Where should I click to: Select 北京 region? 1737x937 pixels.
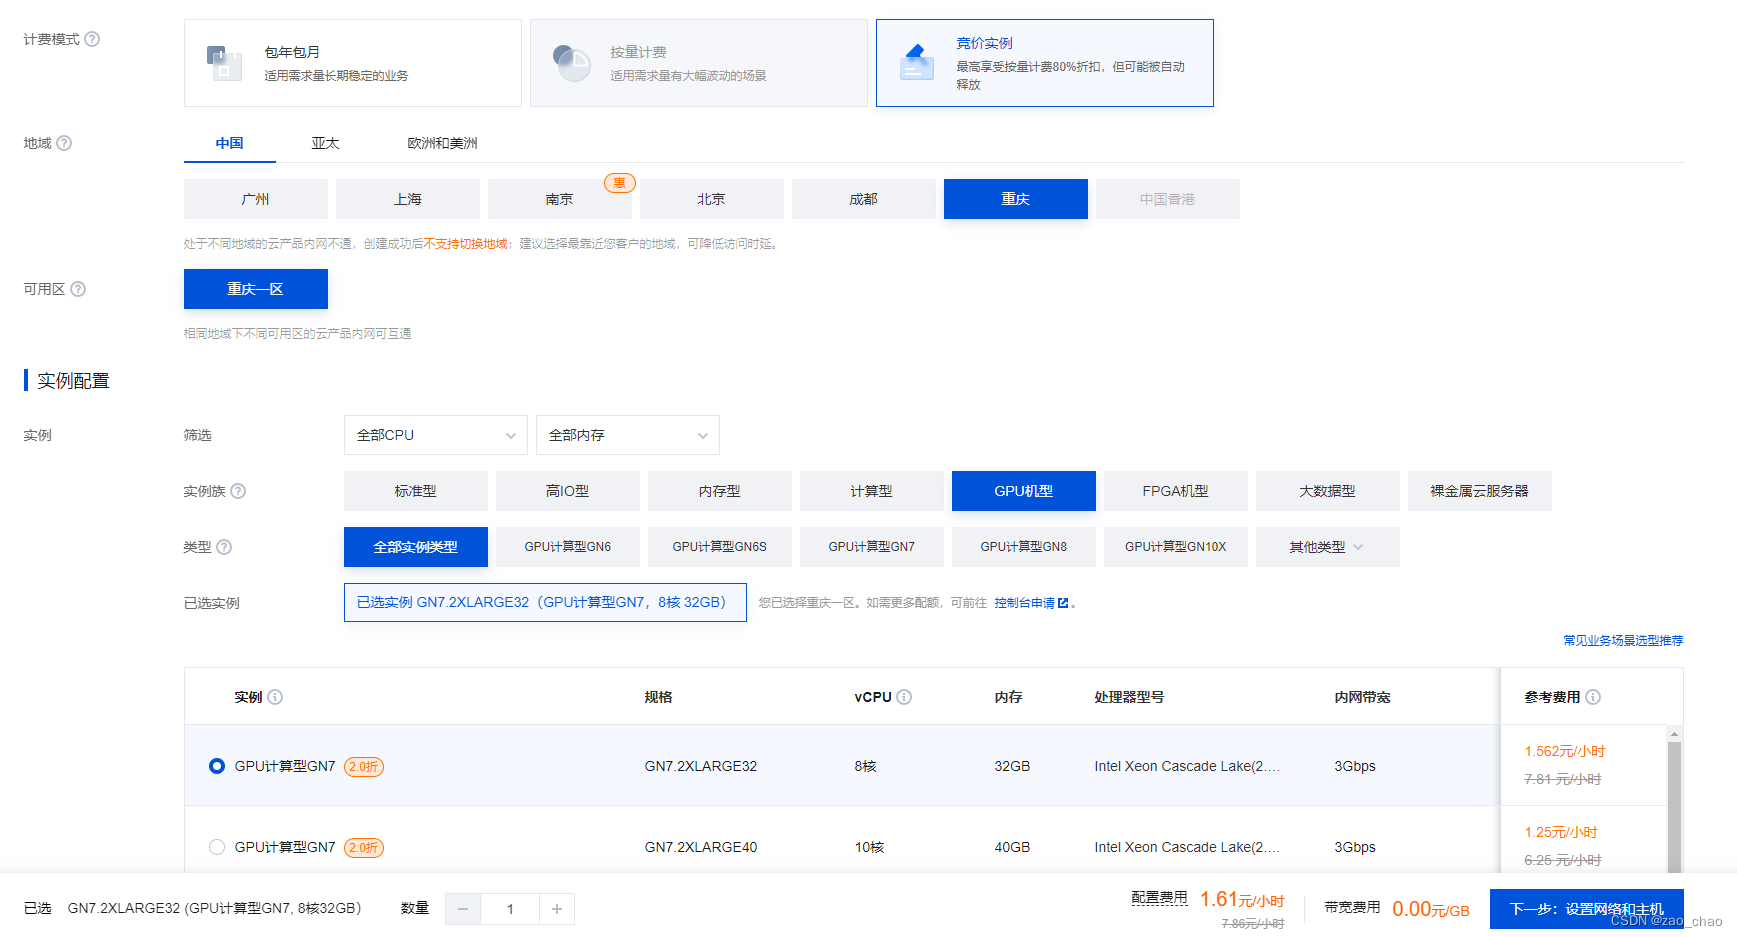click(712, 199)
